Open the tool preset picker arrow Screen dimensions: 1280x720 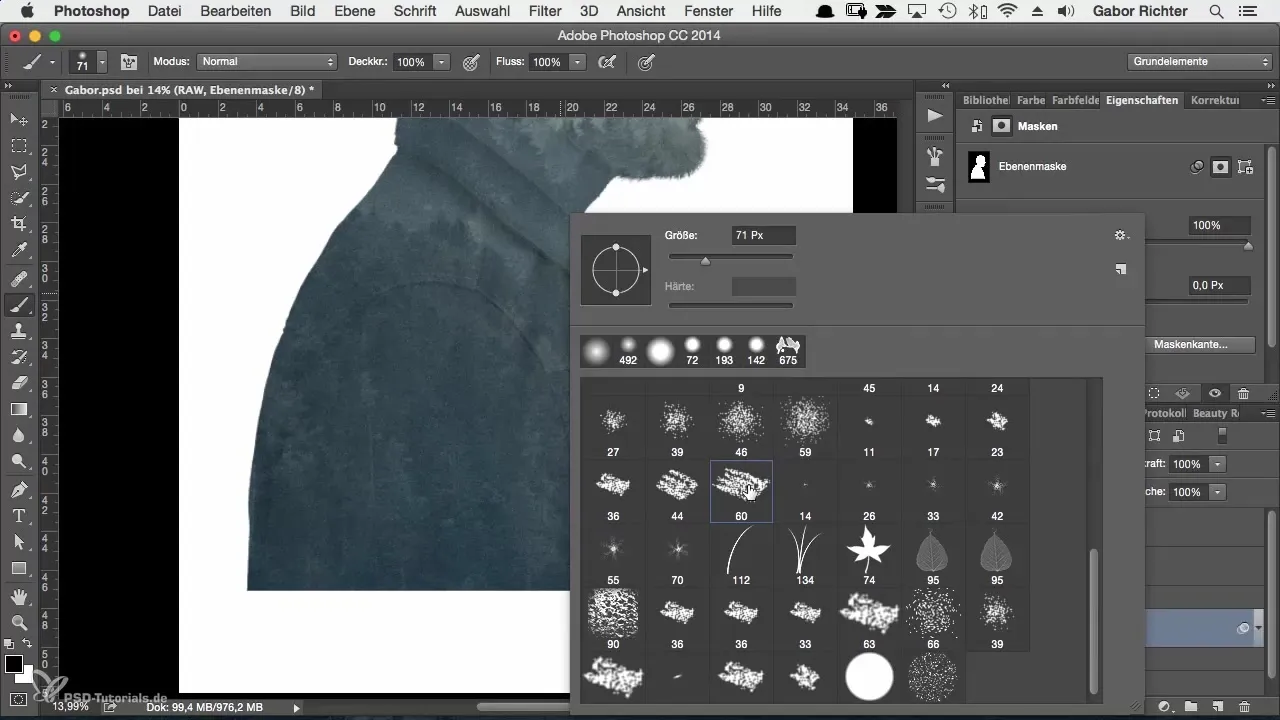(x=52, y=62)
